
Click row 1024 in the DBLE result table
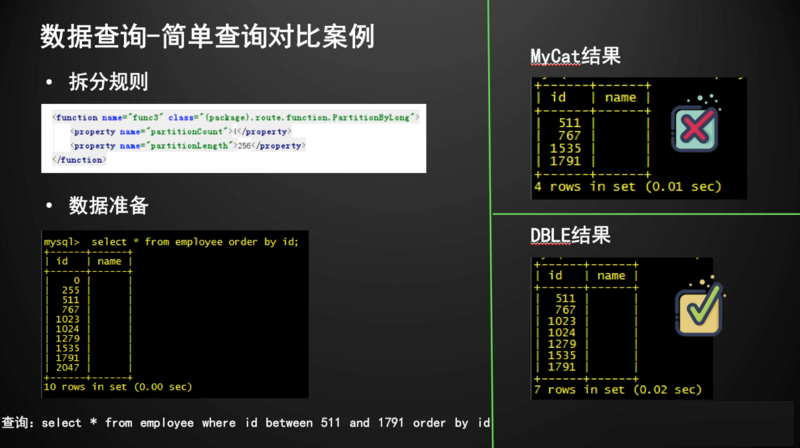(587, 333)
